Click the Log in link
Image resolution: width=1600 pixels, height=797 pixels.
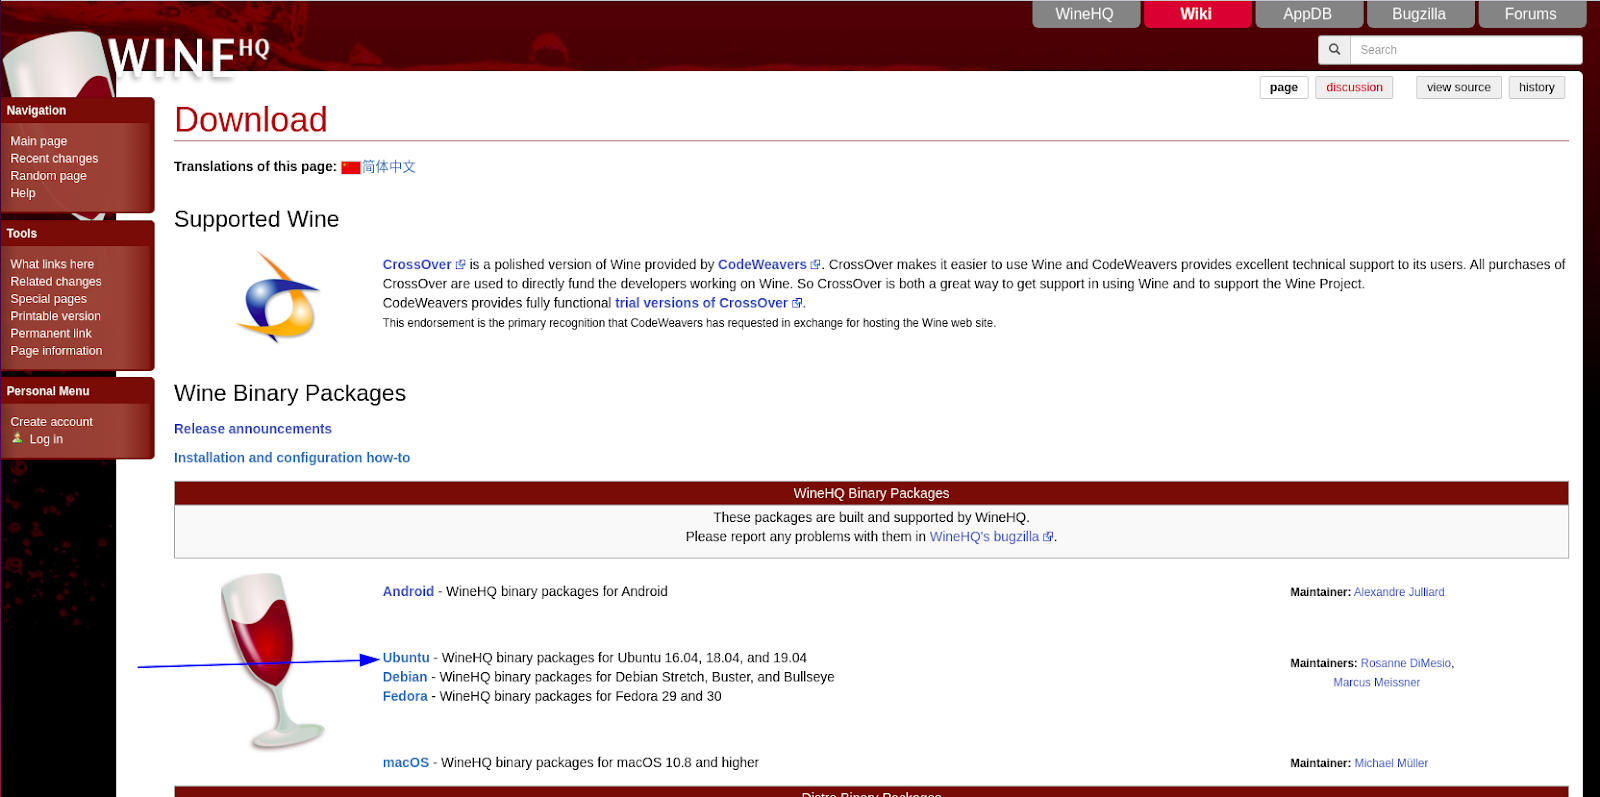pos(46,439)
